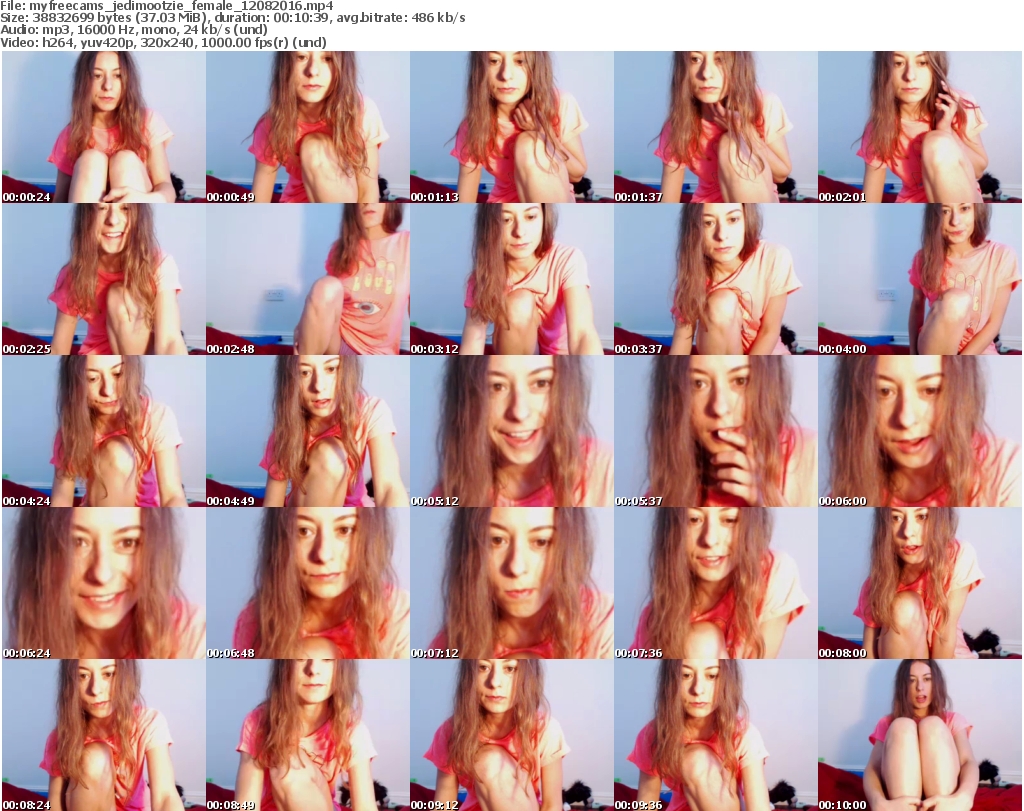1024x811 pixels.
Task: Select the thumbnail stamped 00:08:49
Action: coord(308,735)
